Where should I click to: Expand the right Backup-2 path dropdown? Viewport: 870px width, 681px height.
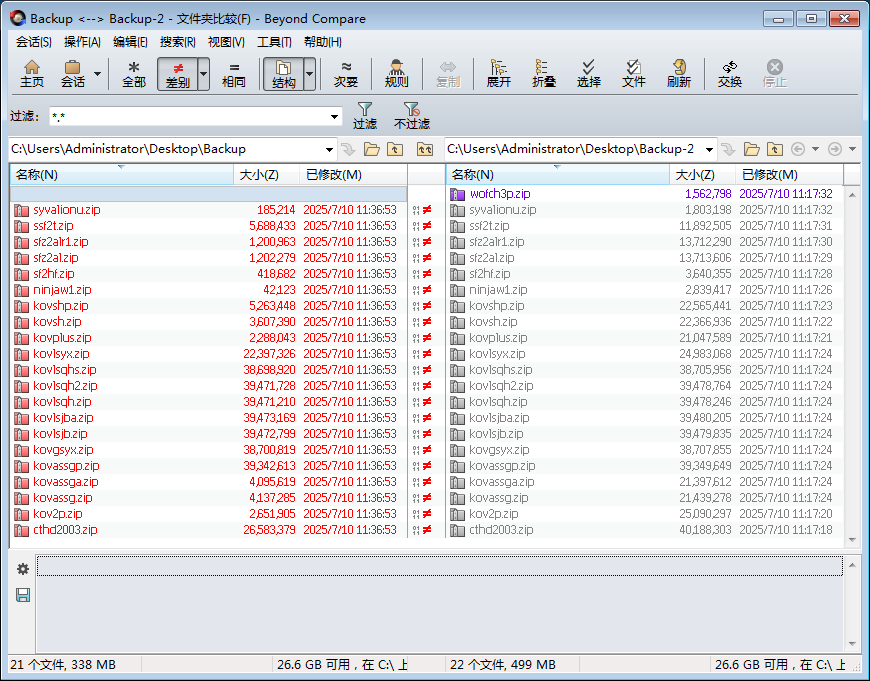tap(709, 149)
